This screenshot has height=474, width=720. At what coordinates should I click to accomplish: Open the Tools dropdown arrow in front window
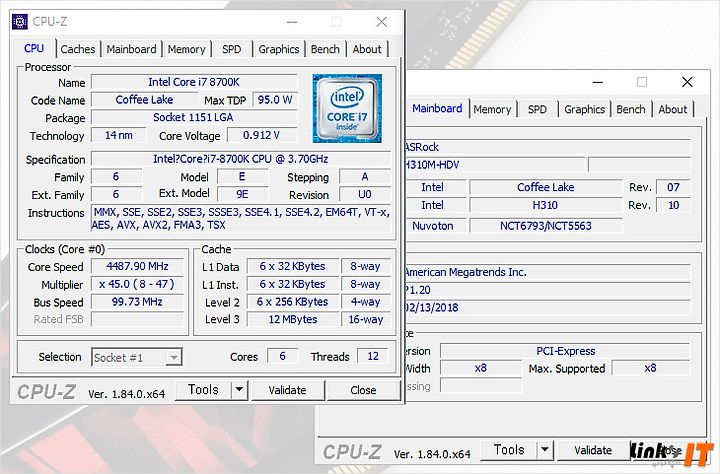click(239, 390)
